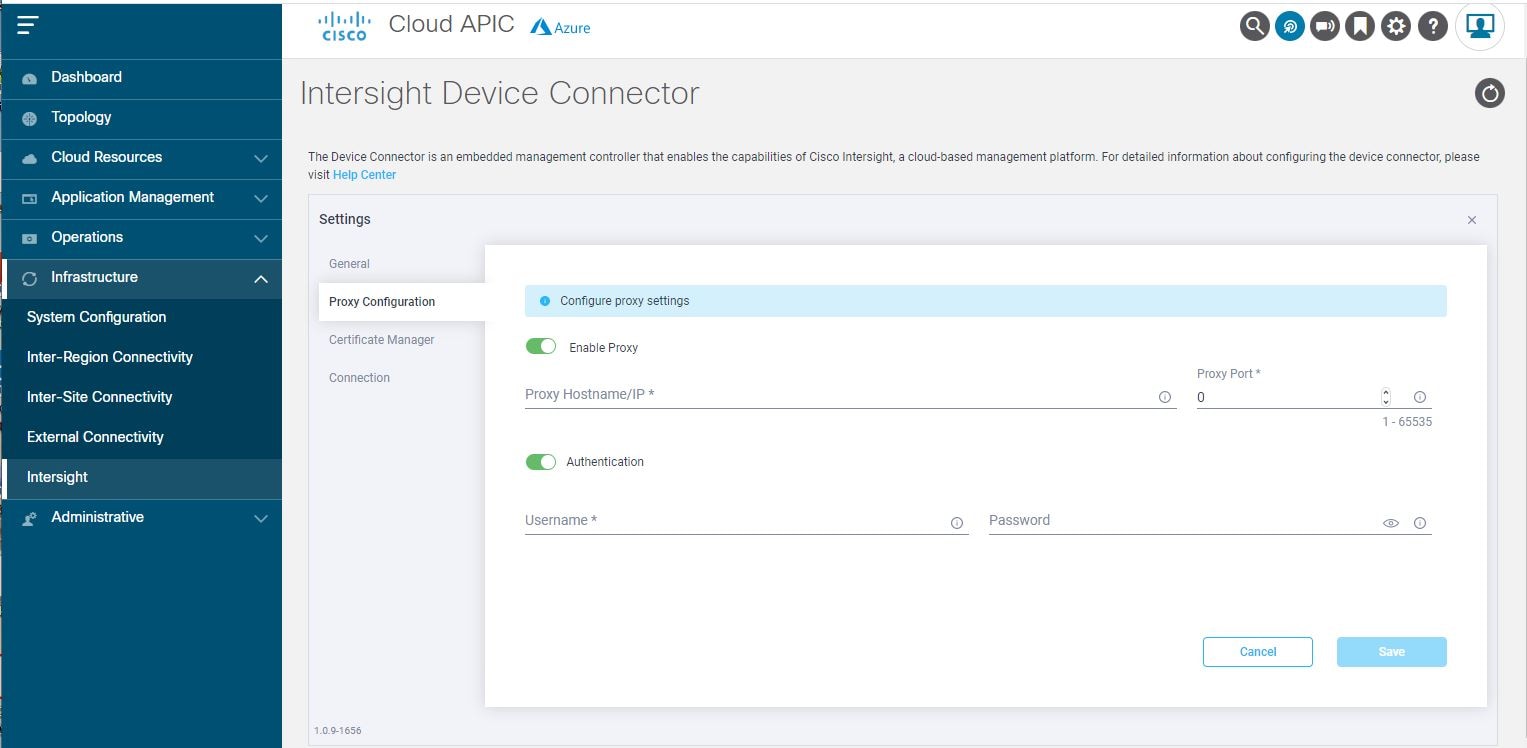Show password using the eye icon
1527x748 pixels.
coord(1391,523)
